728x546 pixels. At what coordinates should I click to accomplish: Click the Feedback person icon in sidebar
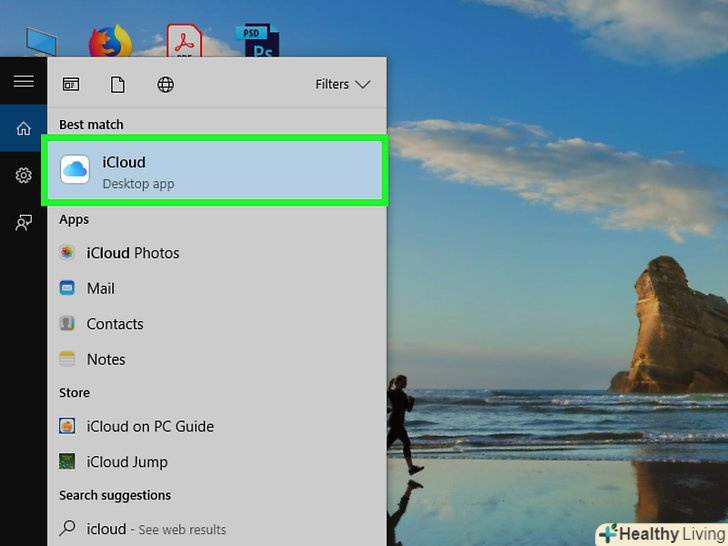(x=23, y=222)
